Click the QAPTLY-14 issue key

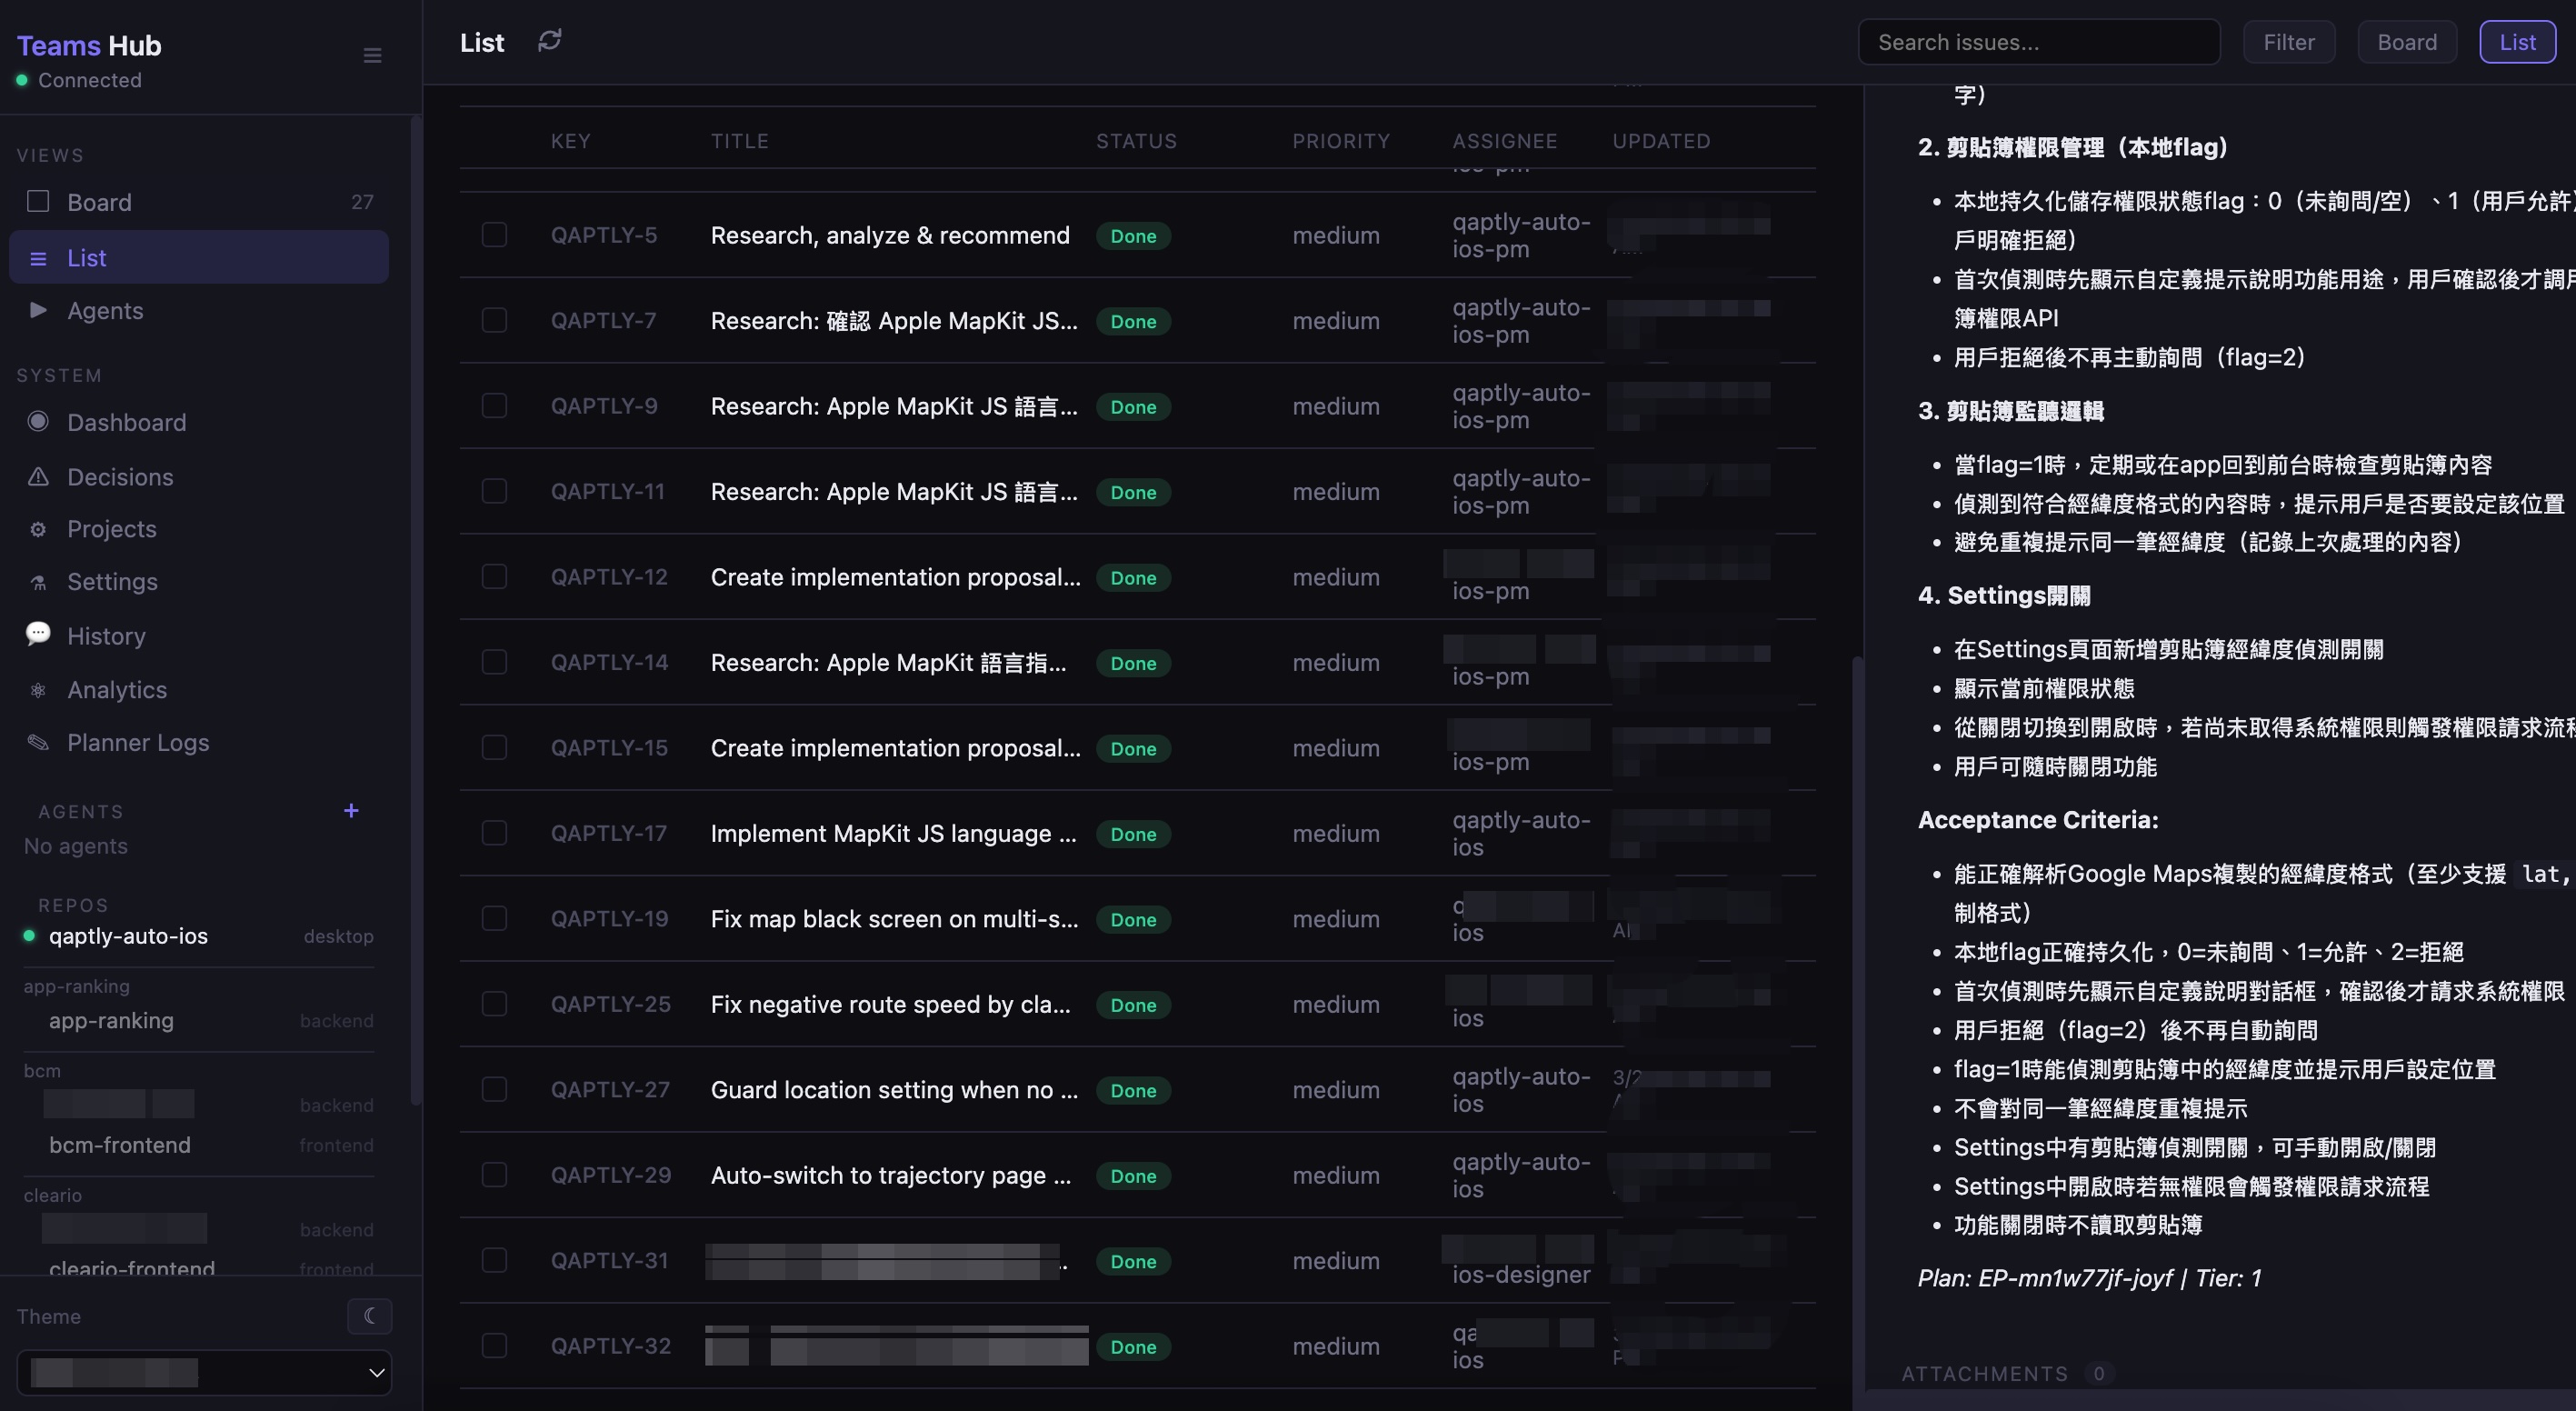[x=609, y=662]
